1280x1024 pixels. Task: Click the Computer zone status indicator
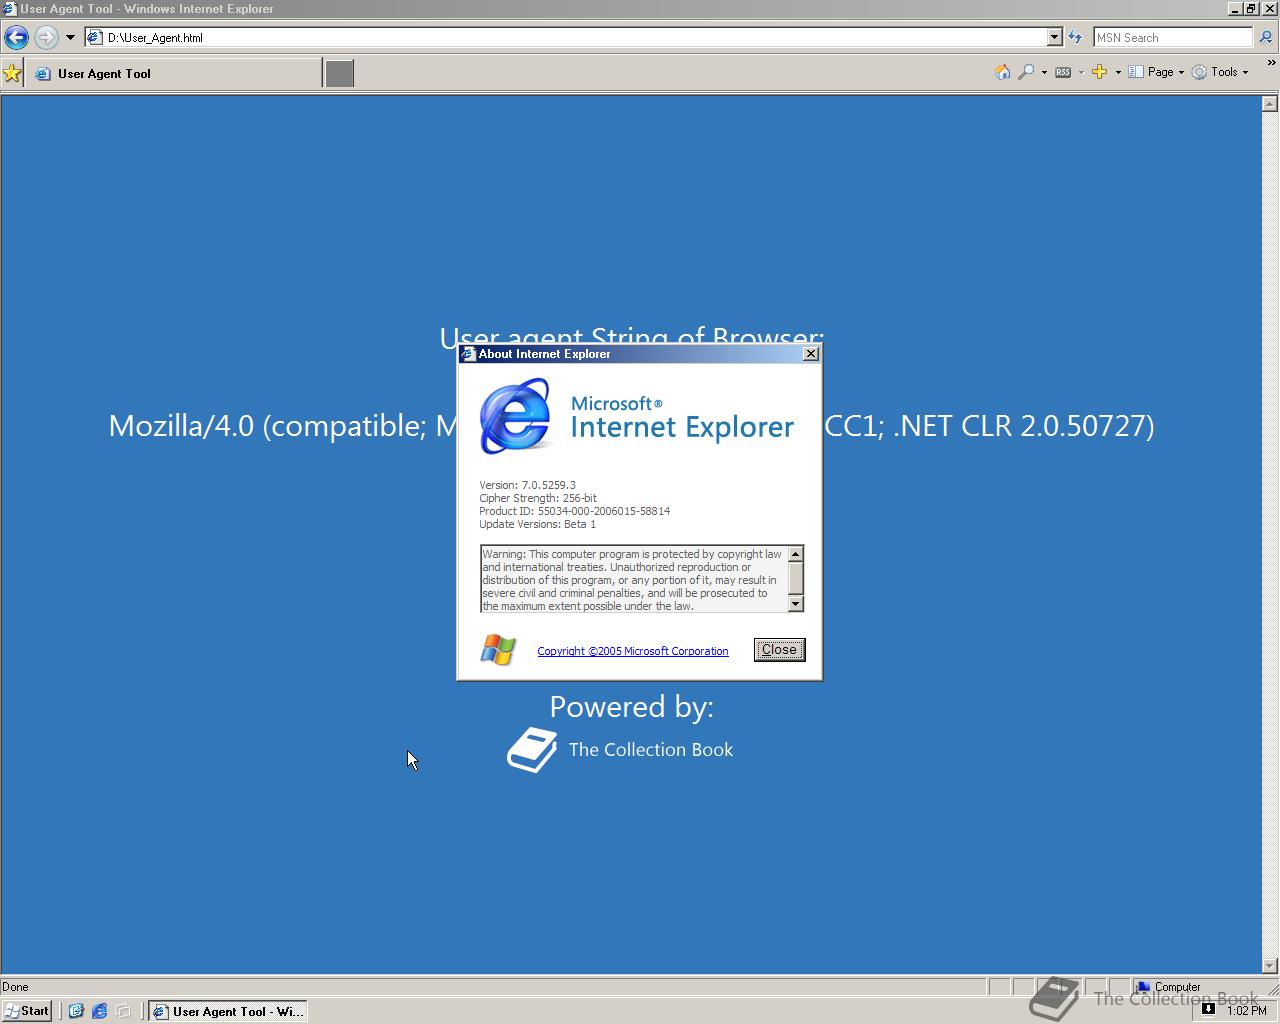click(x=1167, y=987)
